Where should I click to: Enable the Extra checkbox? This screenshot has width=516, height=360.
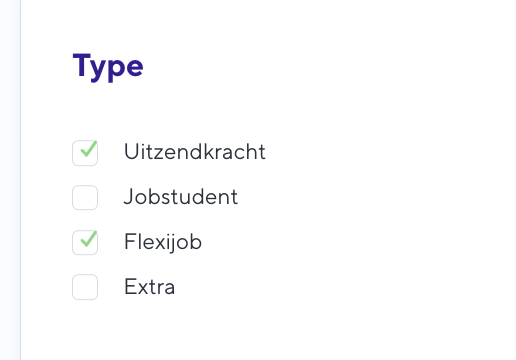click(x=85, y=287)
